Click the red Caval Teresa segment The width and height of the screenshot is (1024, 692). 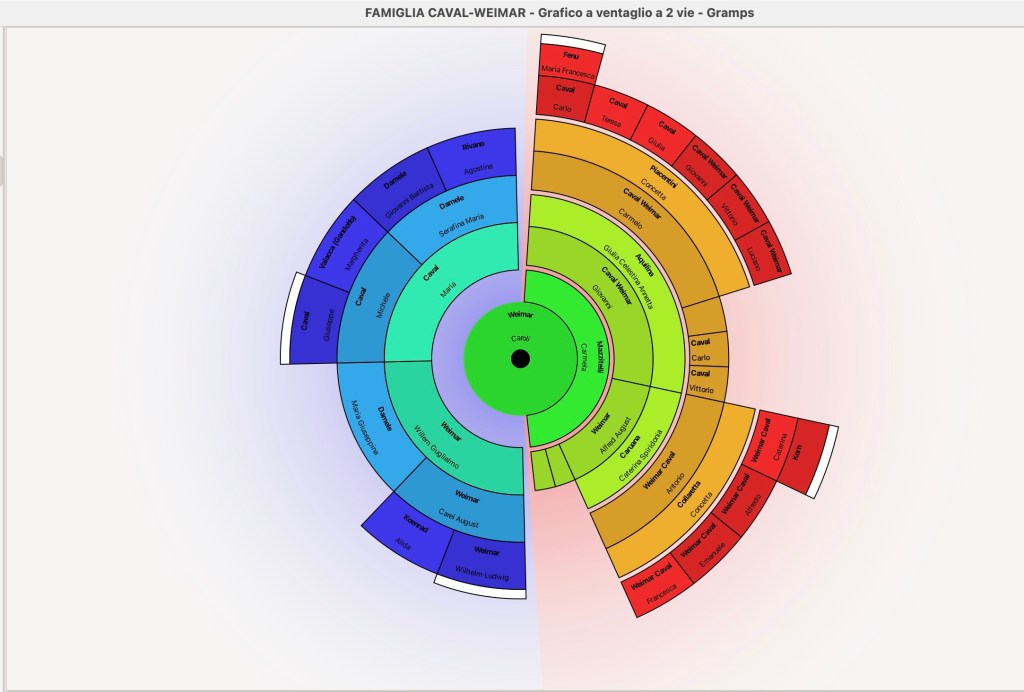tap(615, 112)
